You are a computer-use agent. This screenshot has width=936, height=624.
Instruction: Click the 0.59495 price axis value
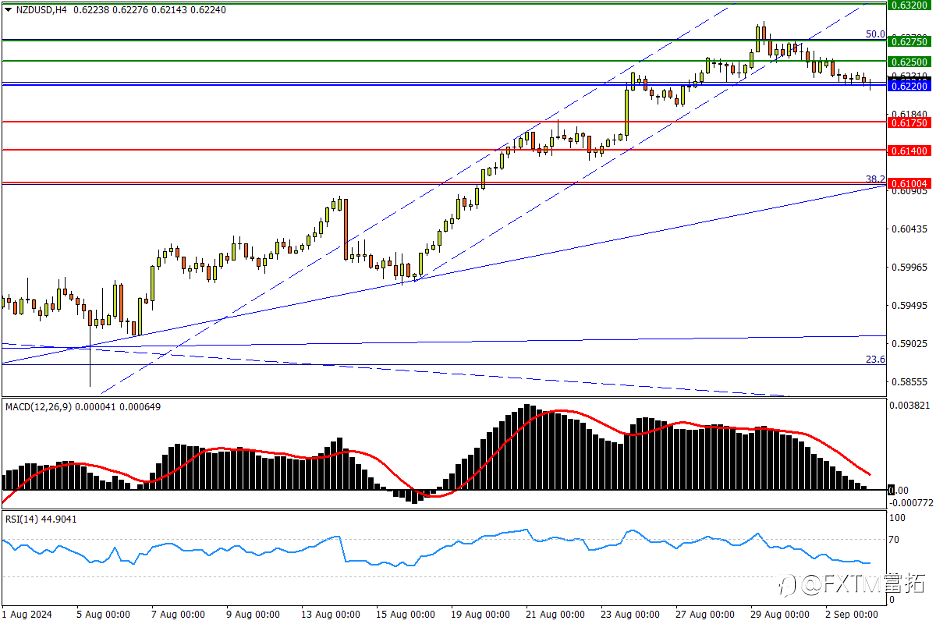(910, 306)
